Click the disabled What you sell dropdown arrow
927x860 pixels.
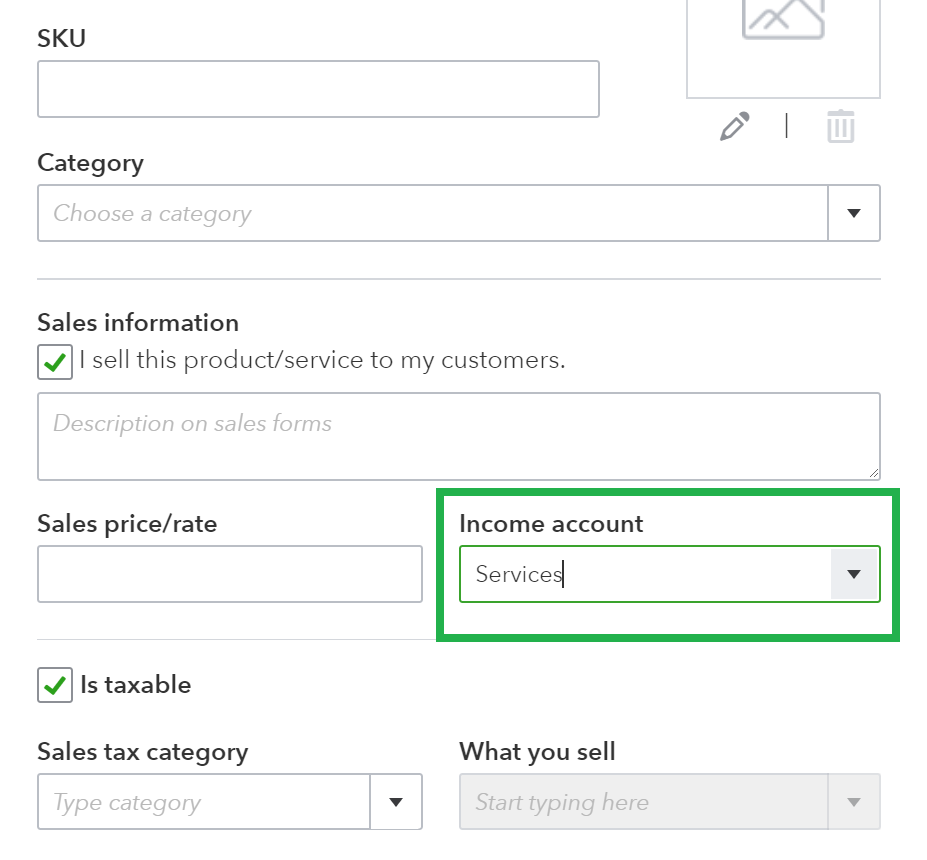pyautogui.click(x=853, y=802)
